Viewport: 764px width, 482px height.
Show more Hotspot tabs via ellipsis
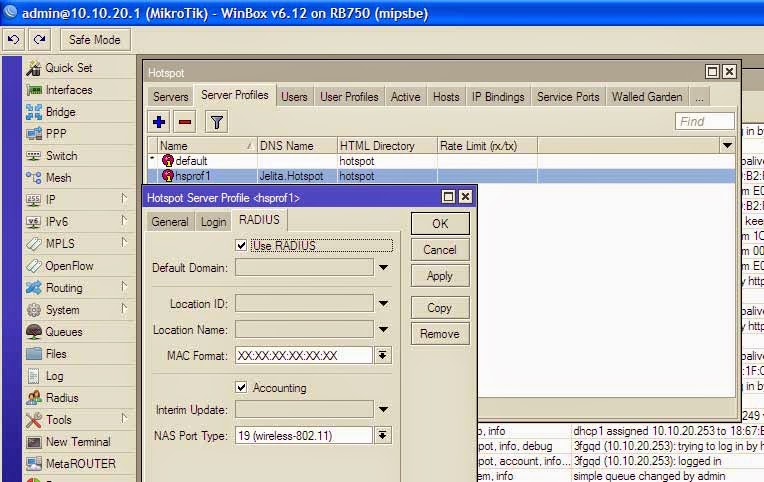tap(700, 97)
